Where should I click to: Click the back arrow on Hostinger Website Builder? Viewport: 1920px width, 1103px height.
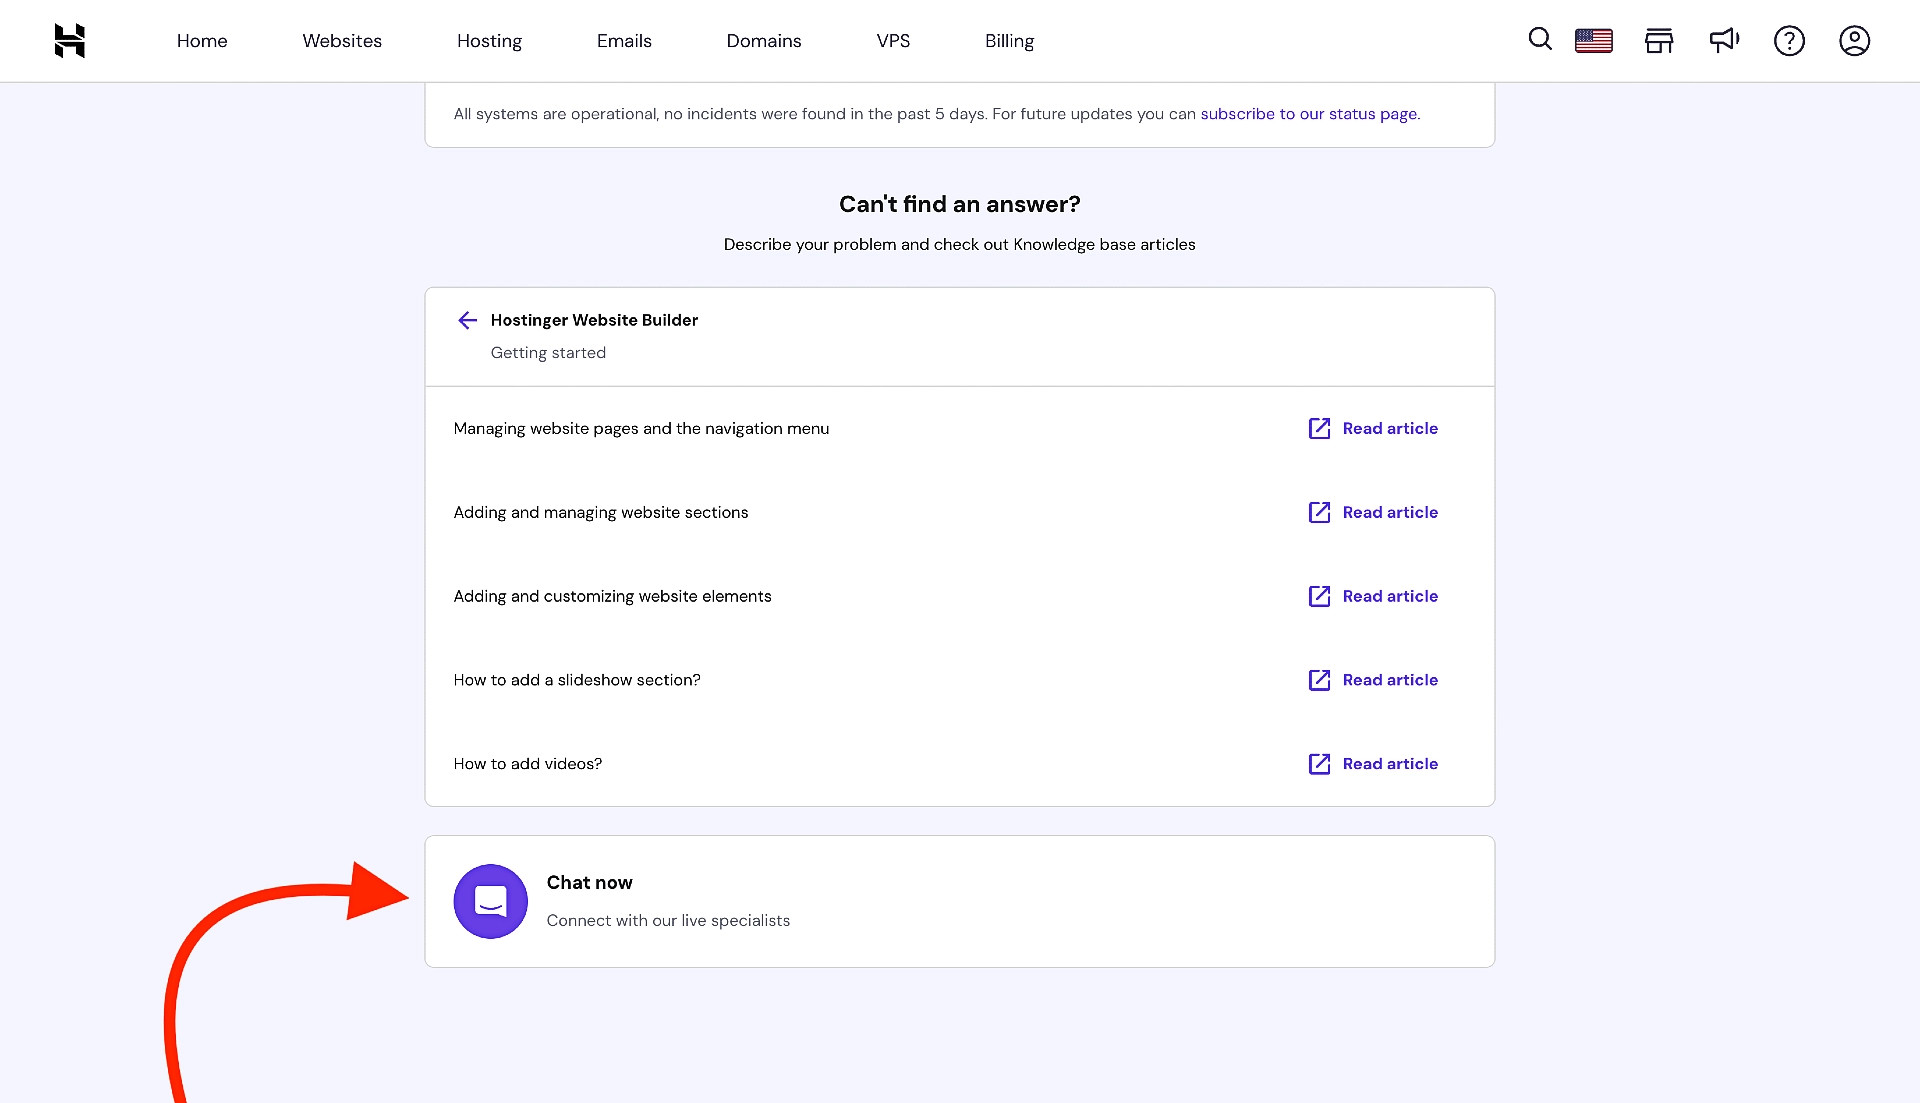click(467, 321)
